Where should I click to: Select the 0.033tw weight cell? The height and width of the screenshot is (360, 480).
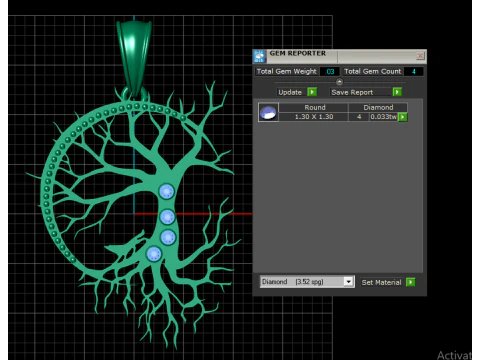click(x=384, y=117)
